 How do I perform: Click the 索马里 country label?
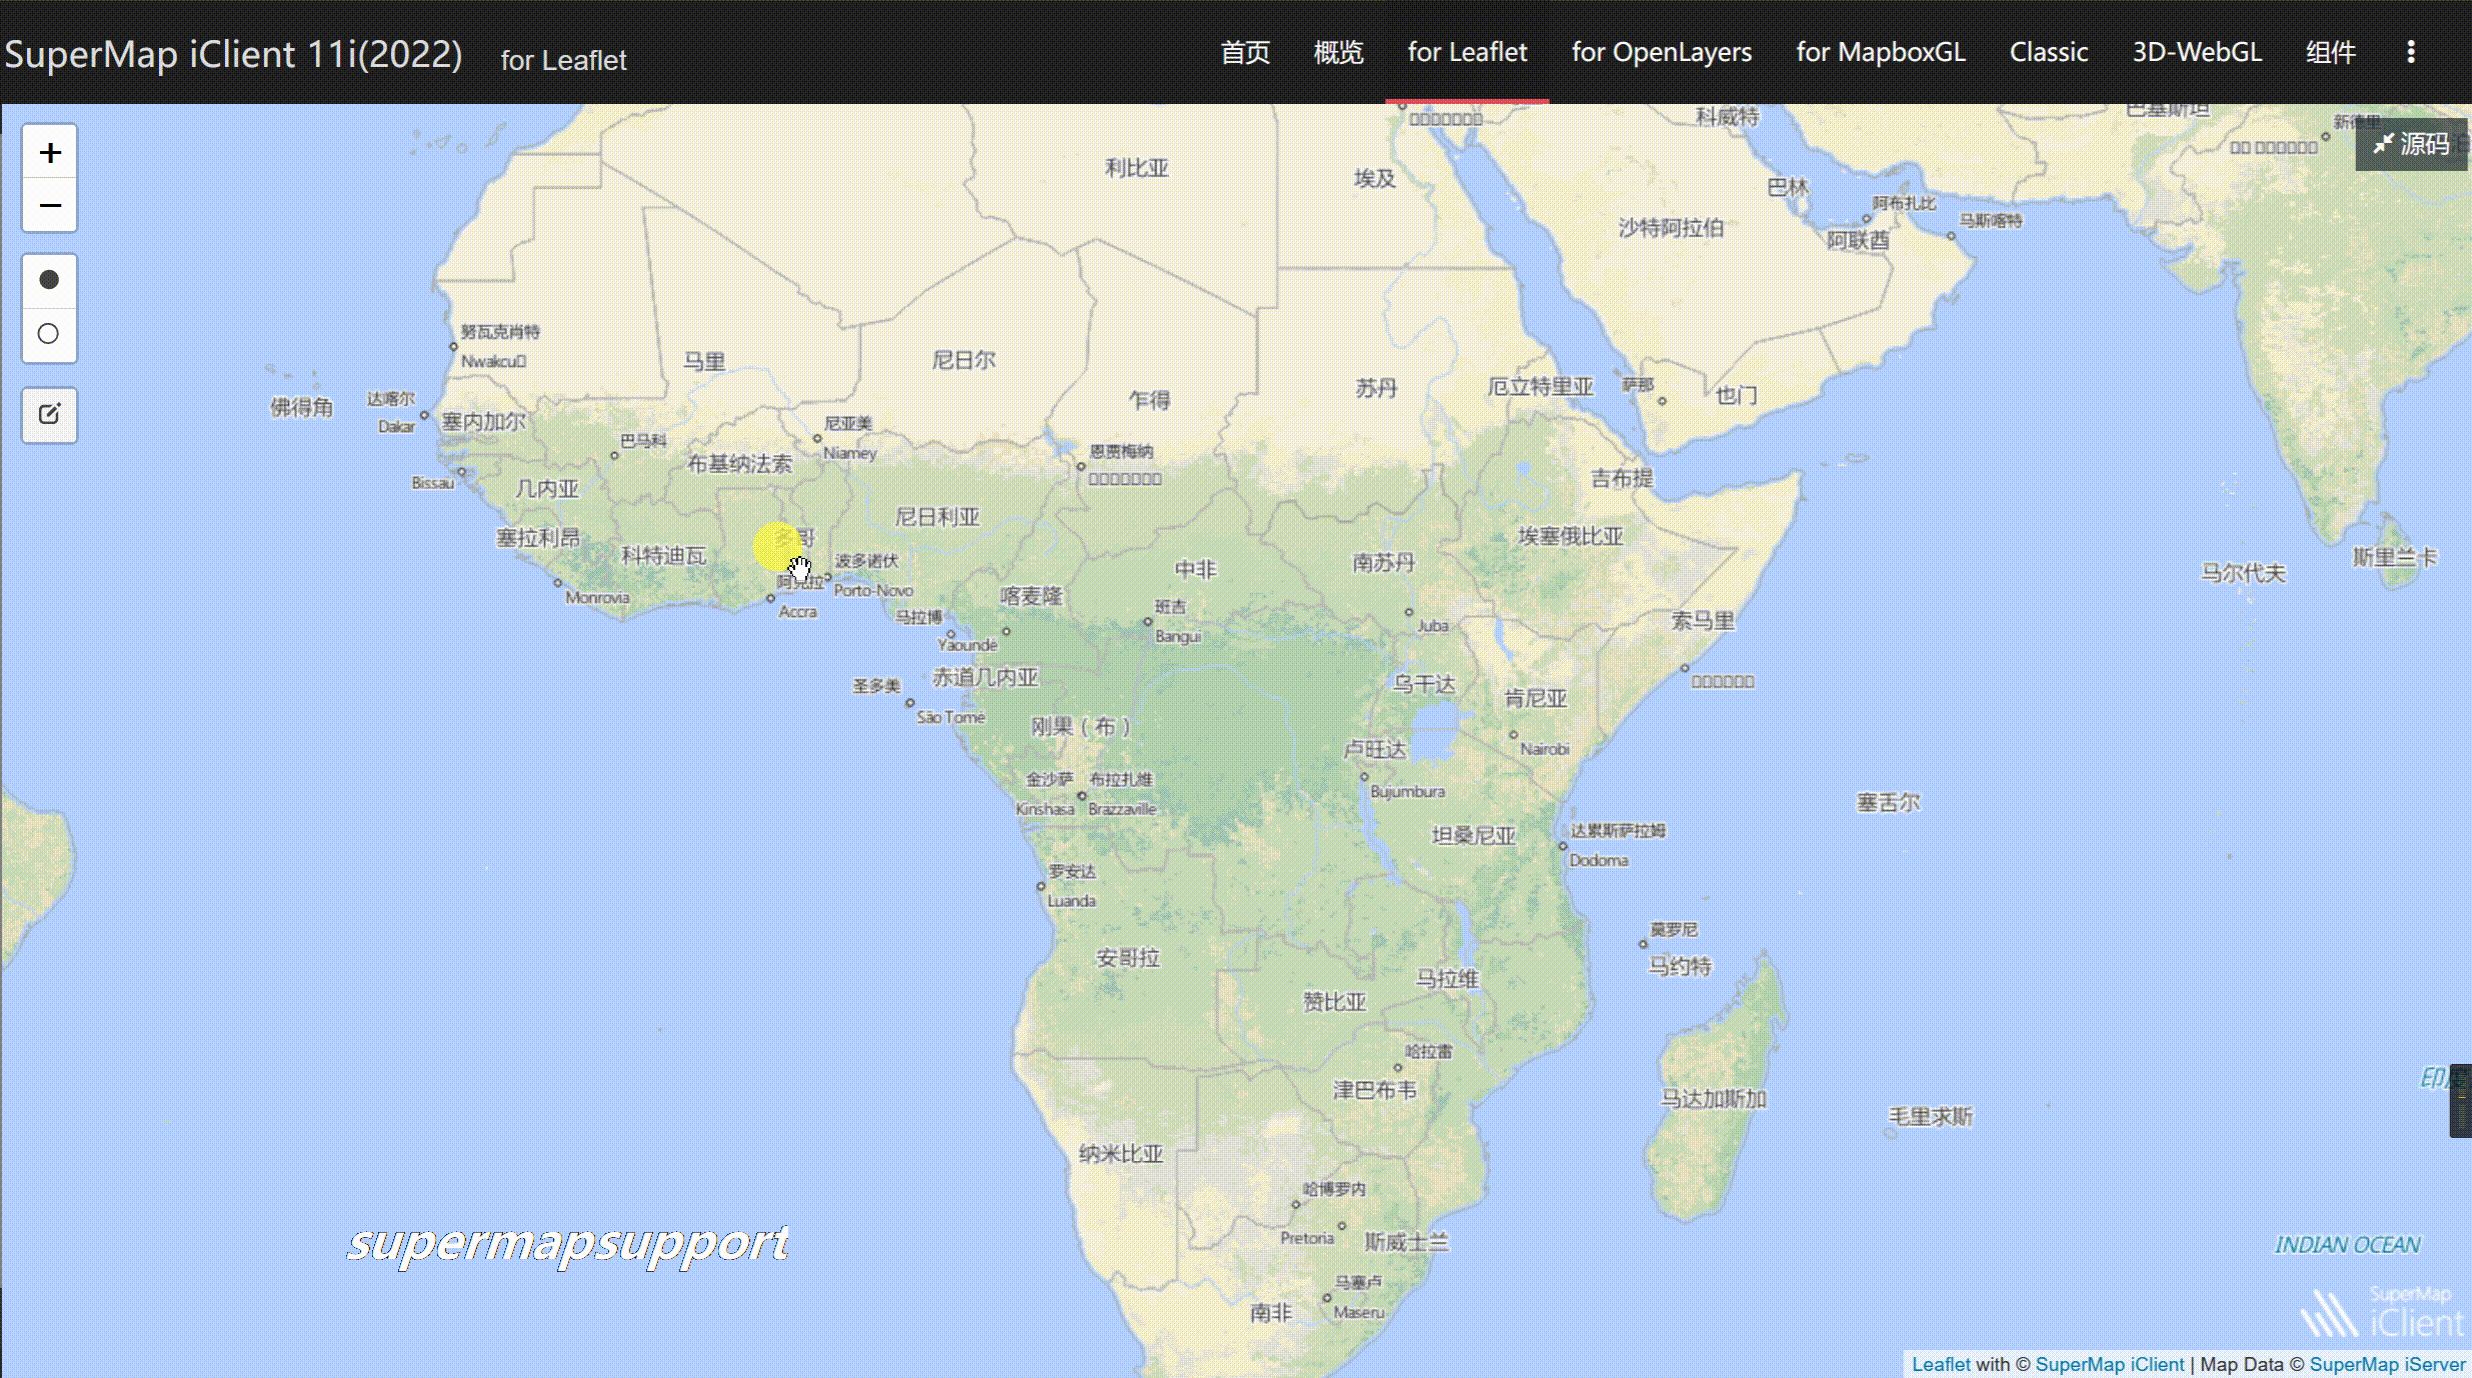pyautogui.click(x=1702, y=621)
